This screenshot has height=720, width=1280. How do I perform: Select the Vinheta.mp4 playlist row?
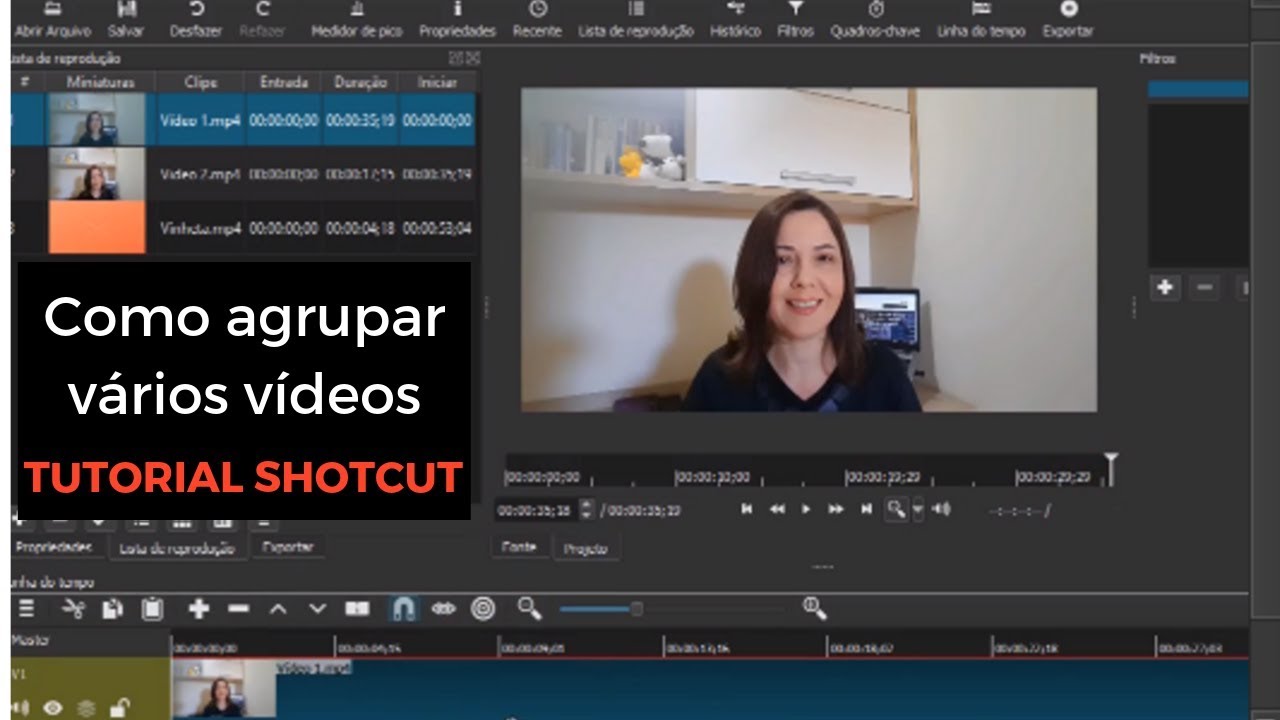(243, 227)
